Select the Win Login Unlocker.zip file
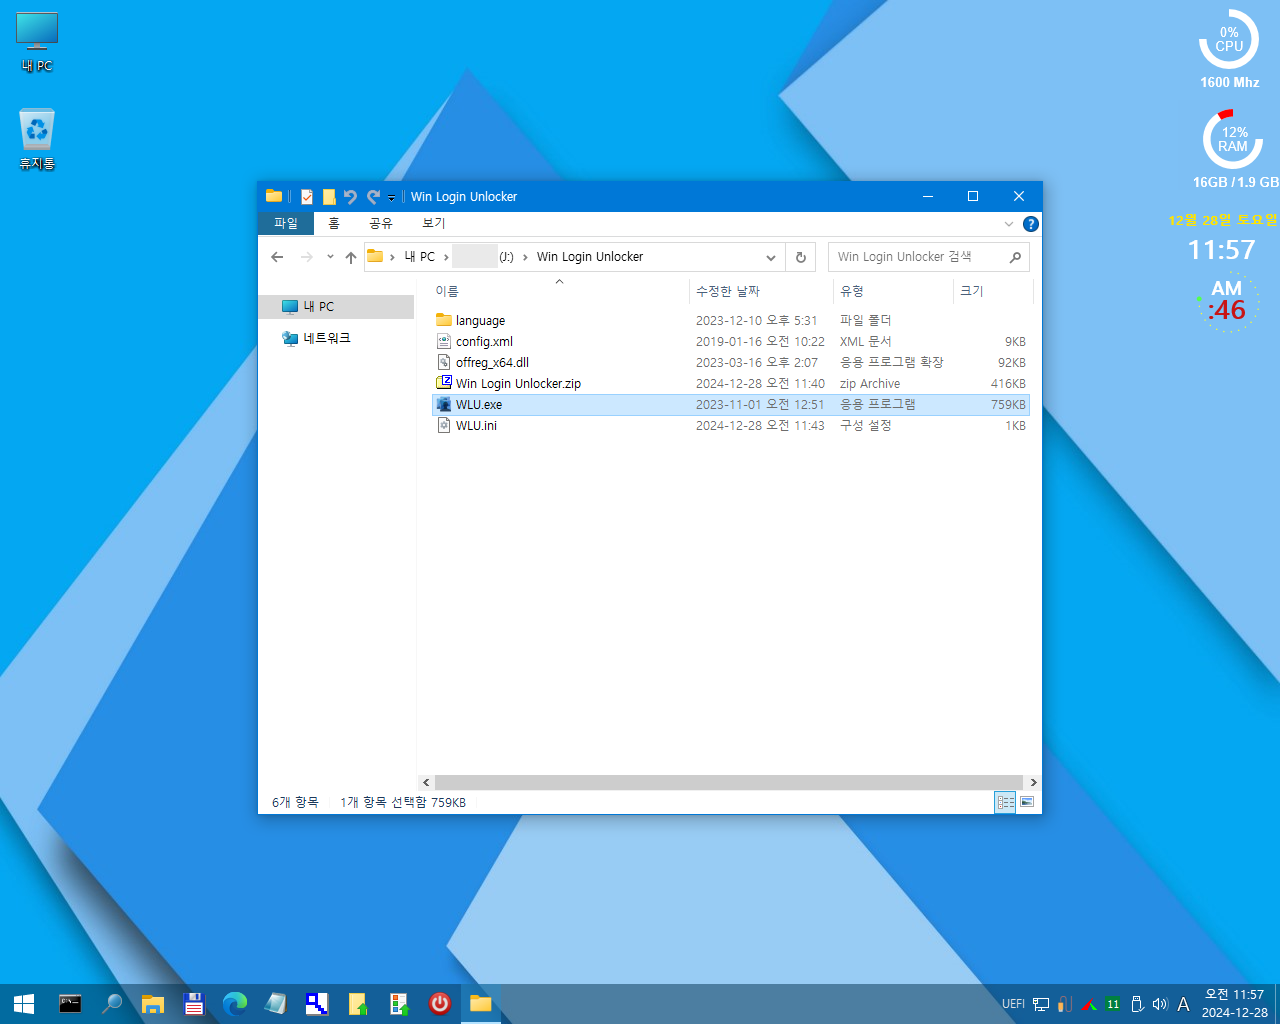1280x1024 pixels. (x=730, y=384)
